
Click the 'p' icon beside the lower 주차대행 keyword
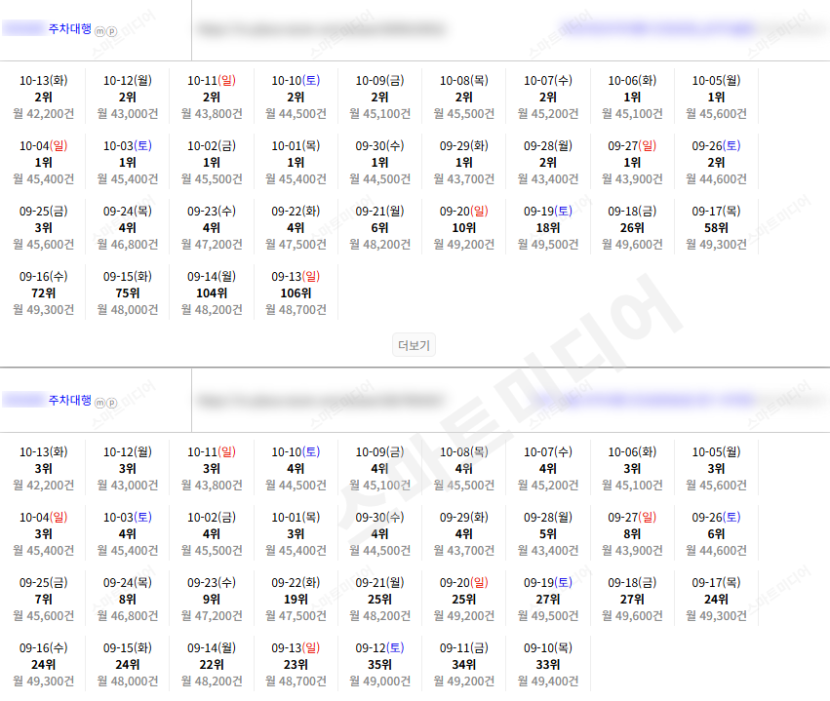[111, 403]
